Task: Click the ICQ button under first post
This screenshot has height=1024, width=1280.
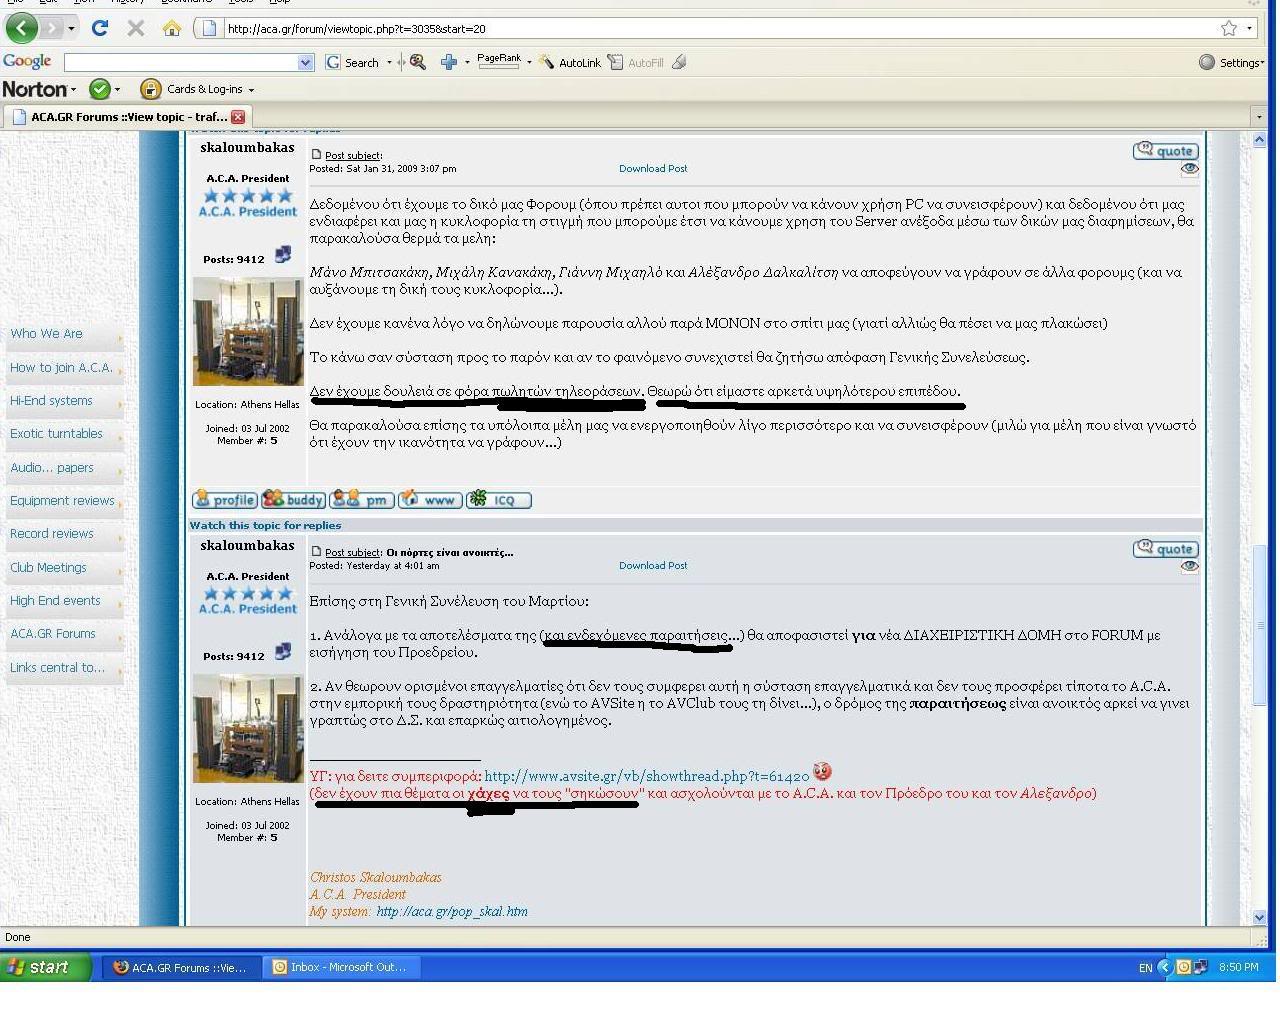Action: [x=499, y=500]
